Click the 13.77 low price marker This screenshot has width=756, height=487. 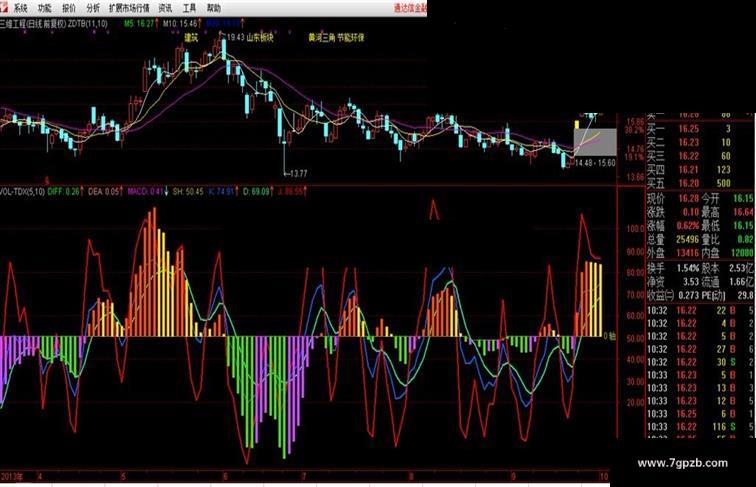coord(298,173)
